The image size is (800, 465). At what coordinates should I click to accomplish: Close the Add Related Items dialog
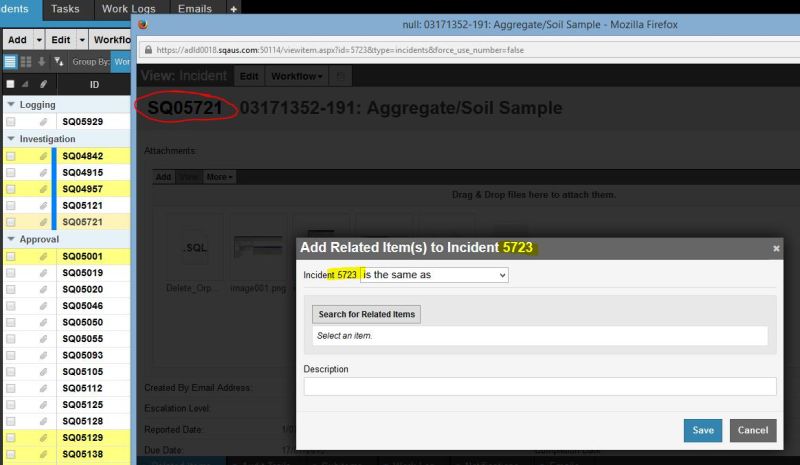776,248
